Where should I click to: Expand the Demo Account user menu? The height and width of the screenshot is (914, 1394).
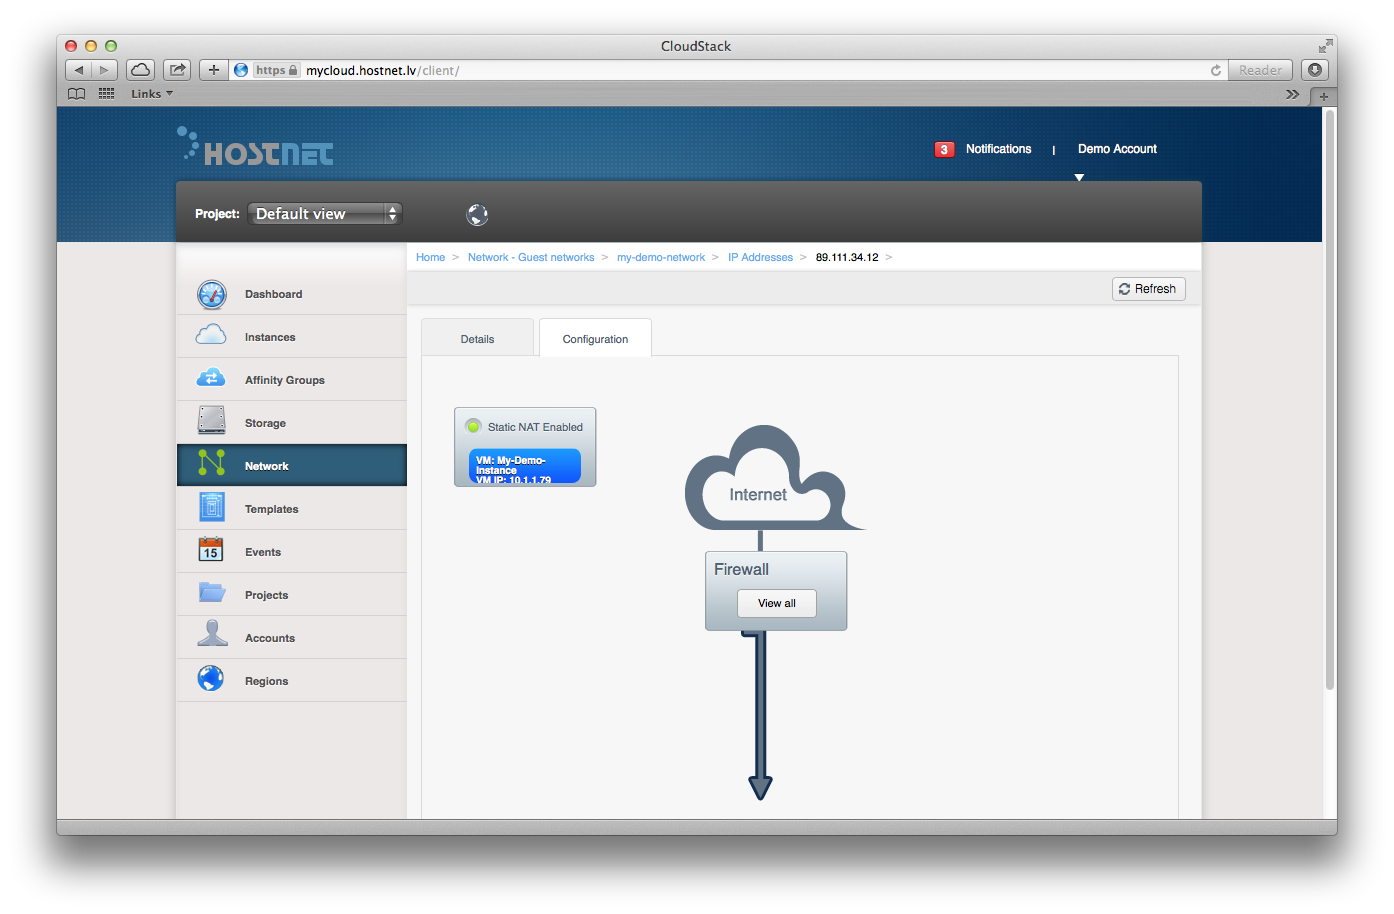tap(1116, 150)
